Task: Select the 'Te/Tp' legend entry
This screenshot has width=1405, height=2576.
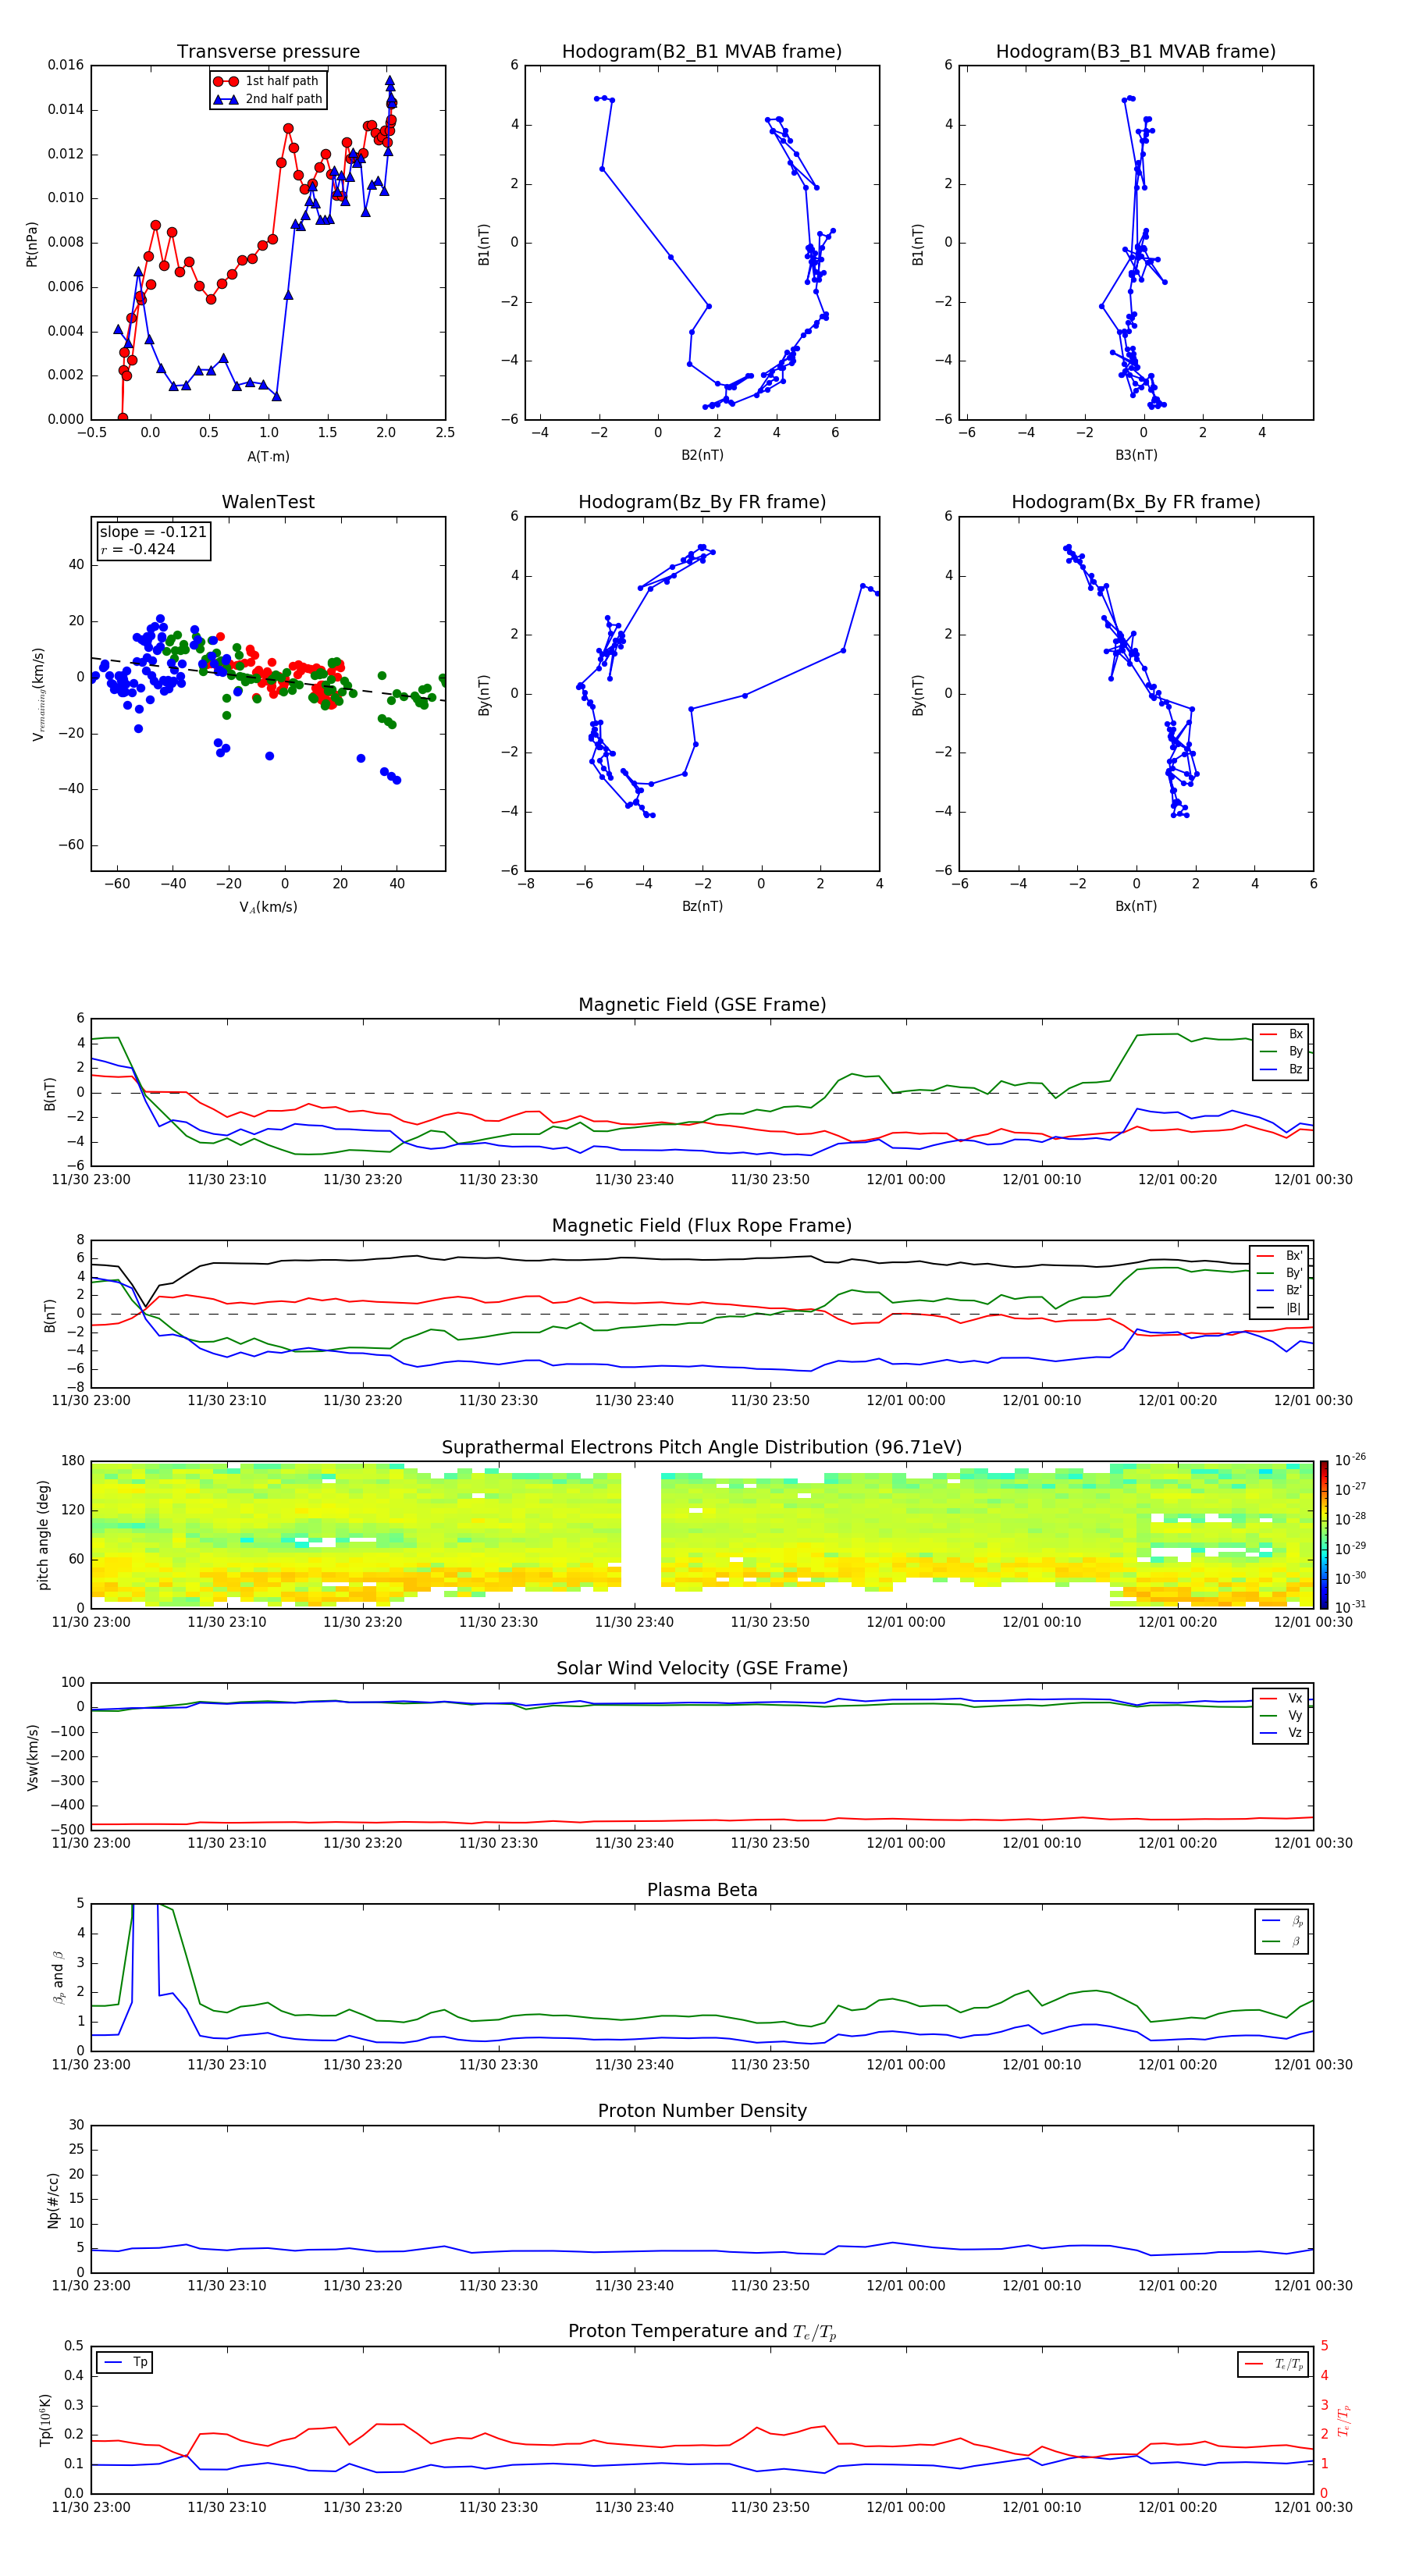Action: coord(1273,2364)
